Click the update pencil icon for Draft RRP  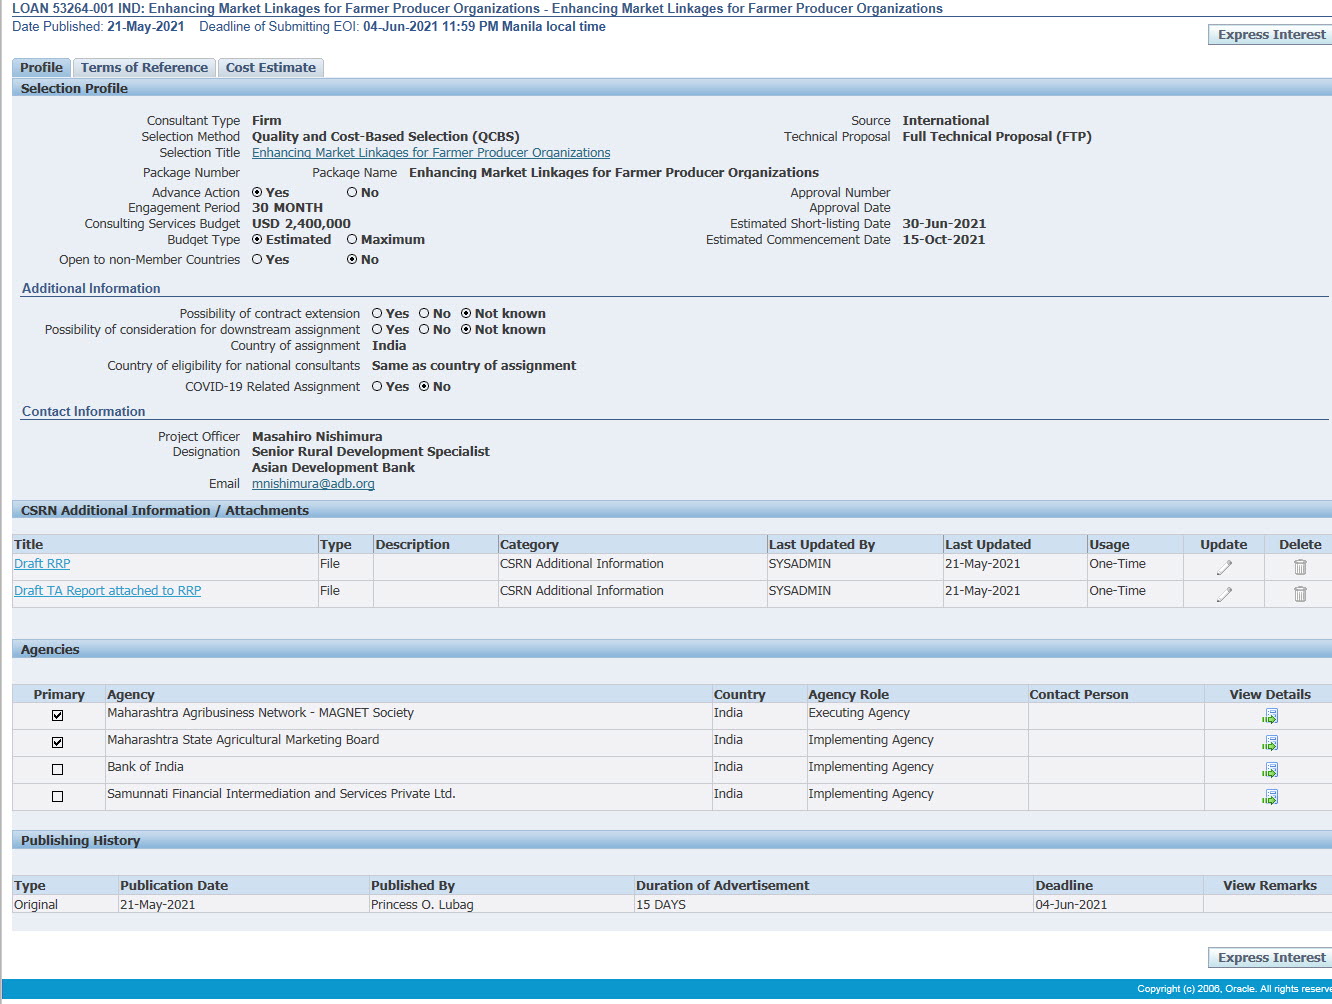1224,567
